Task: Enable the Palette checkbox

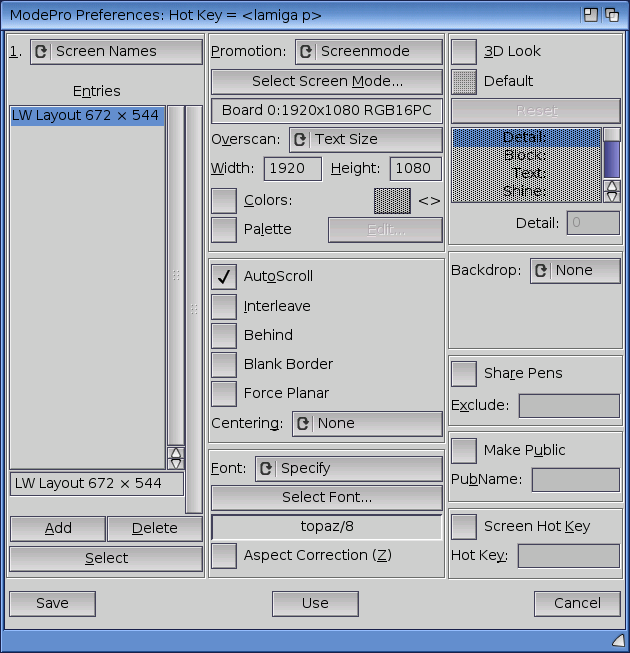Action: tap(224, 230)
